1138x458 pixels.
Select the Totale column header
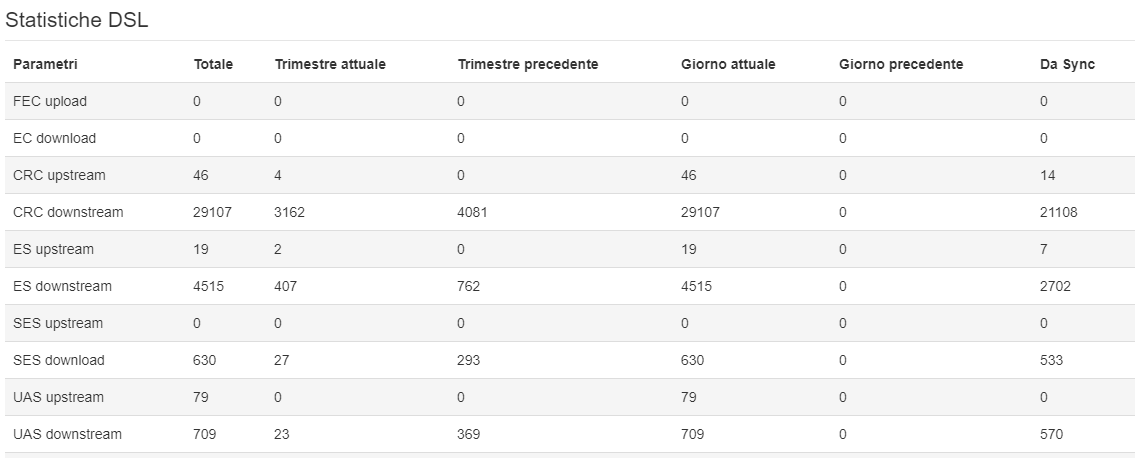[213, 65]
